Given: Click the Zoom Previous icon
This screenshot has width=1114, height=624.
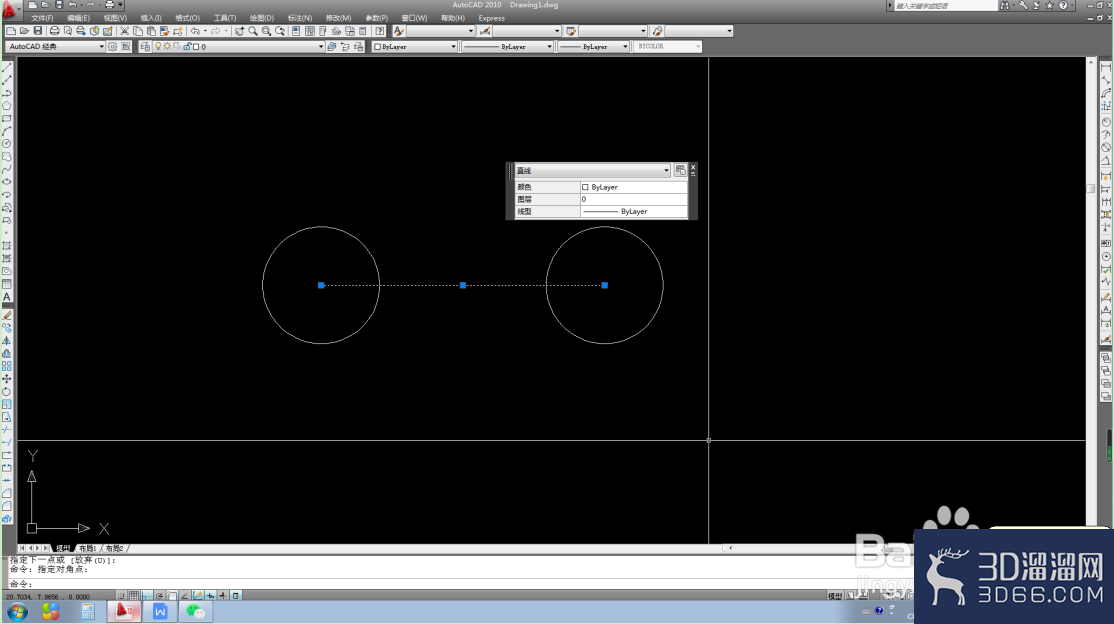Looking at the screenshot, I should (x=280, y=31).
